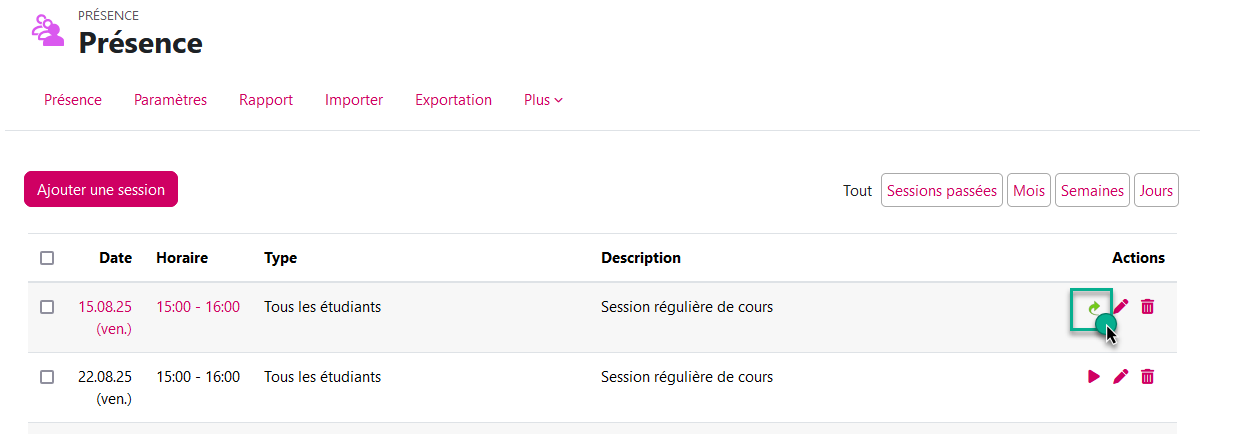Toggle the select-all sessions checkbox in header
1238x434 pixels.
47,258
